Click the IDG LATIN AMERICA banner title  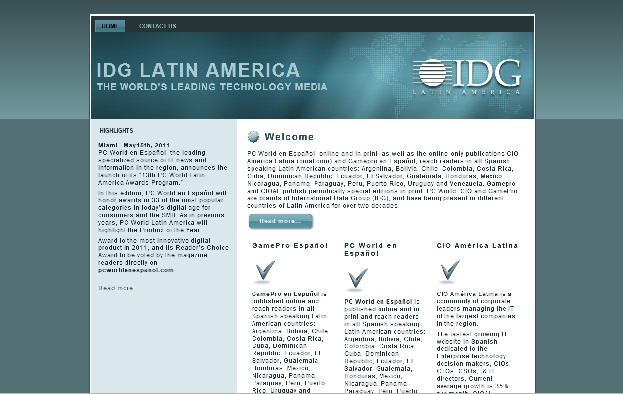pyautogui.click(x=198, y=70)
